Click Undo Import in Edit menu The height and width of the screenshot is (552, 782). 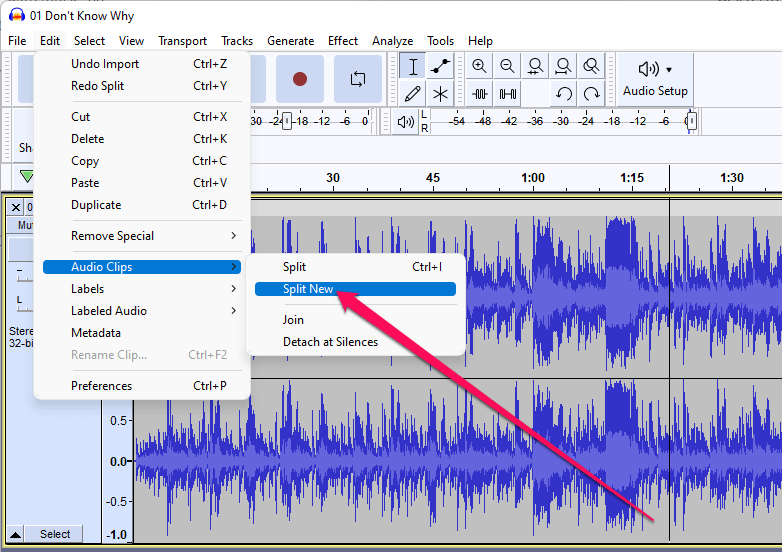click(142, 64)
